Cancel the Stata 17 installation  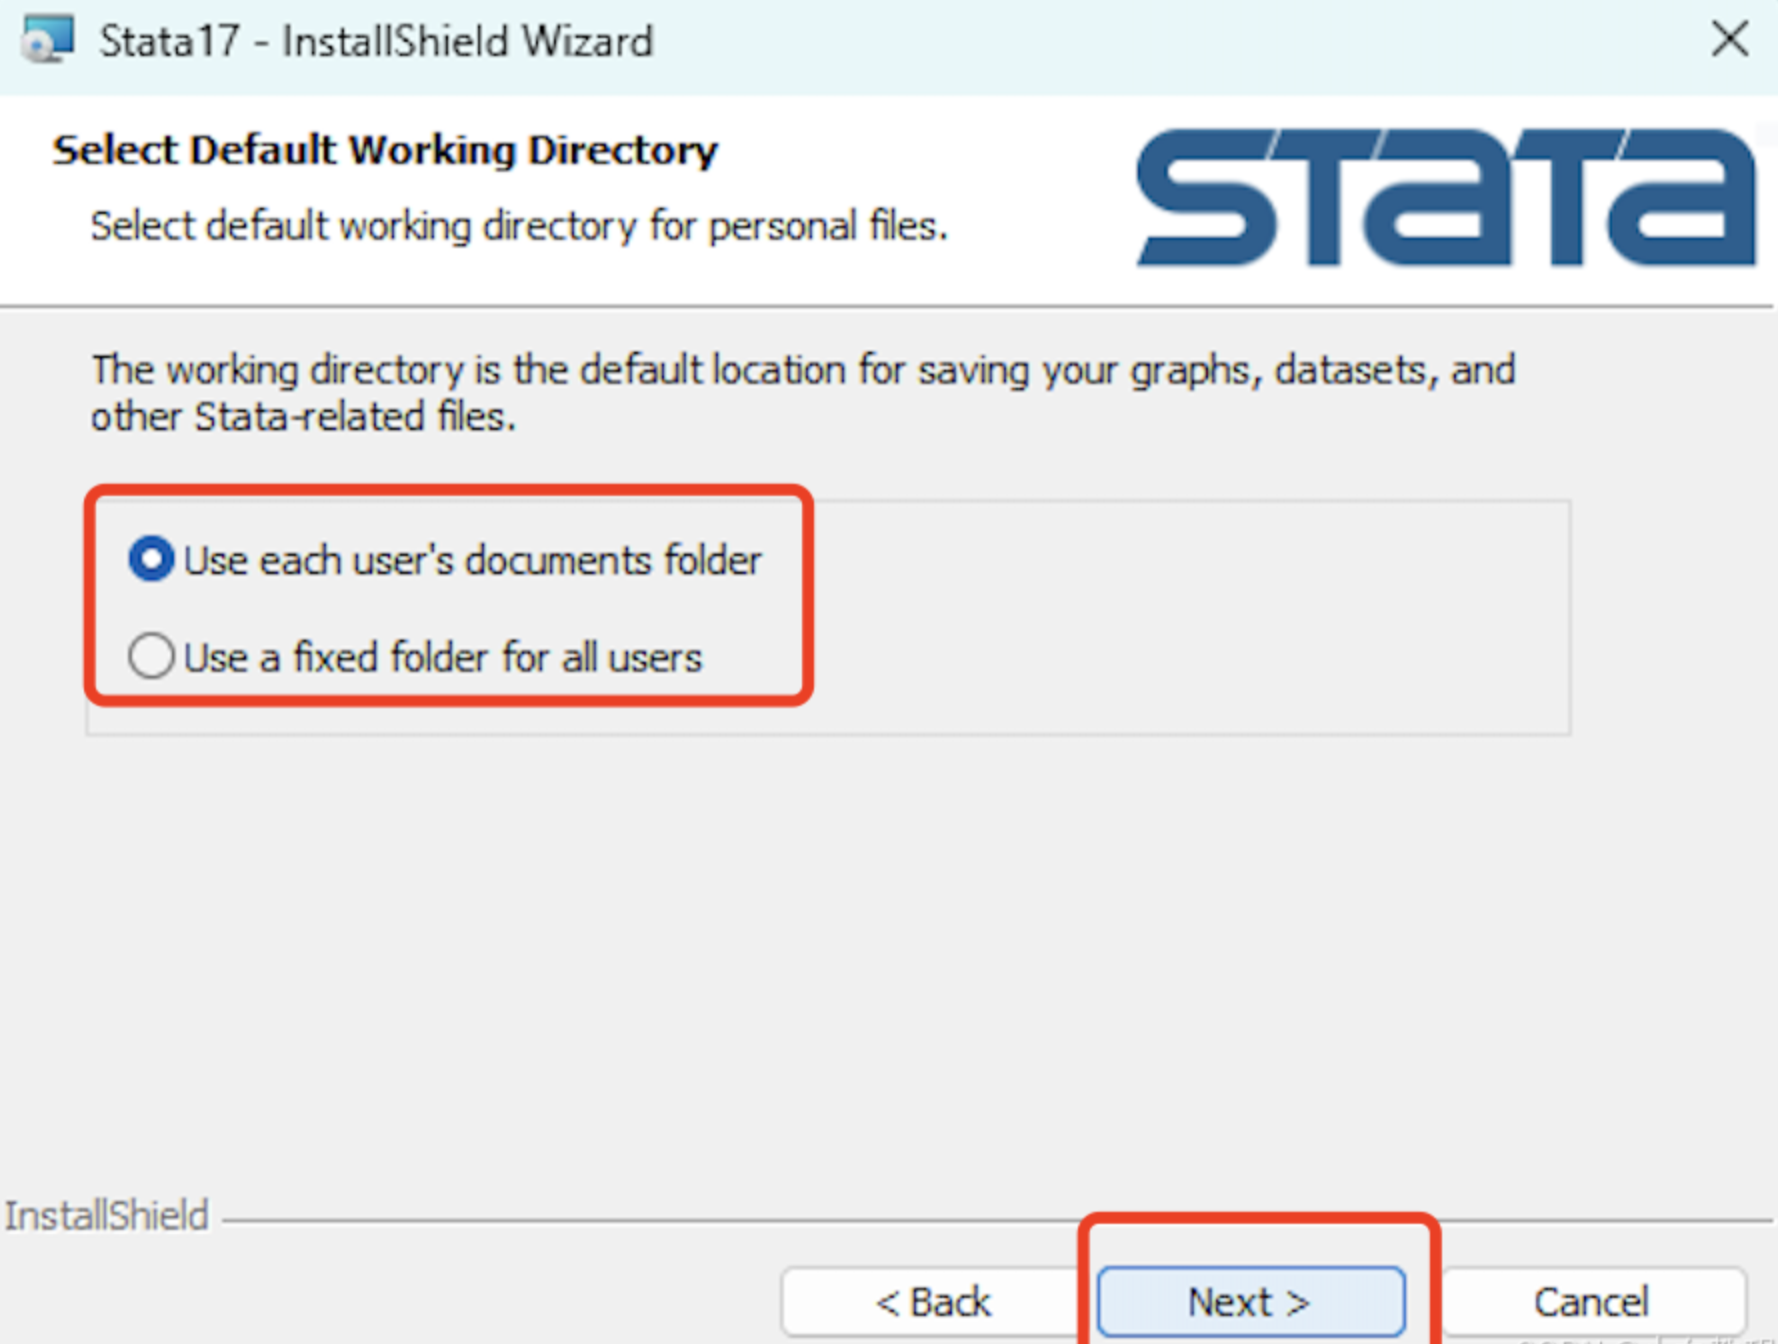[1591, 1301]
